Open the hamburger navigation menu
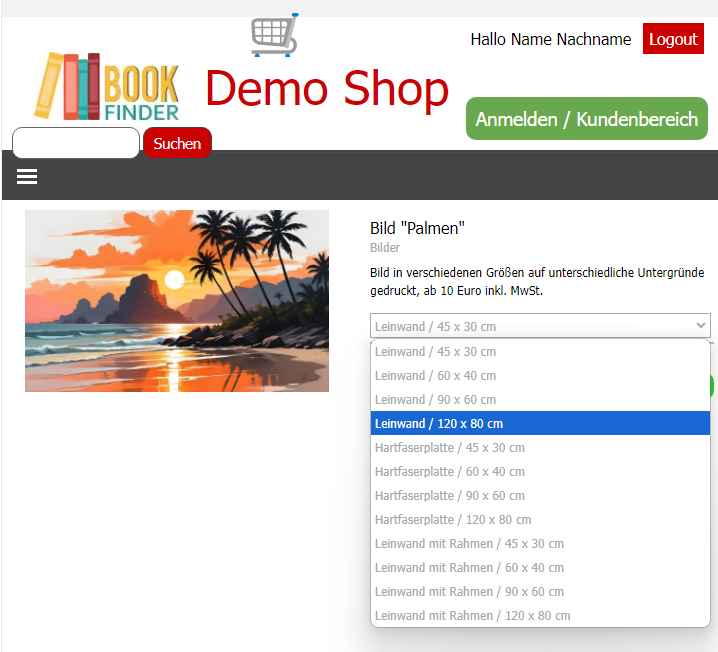 pyautogui.click(x=27, y=176)
